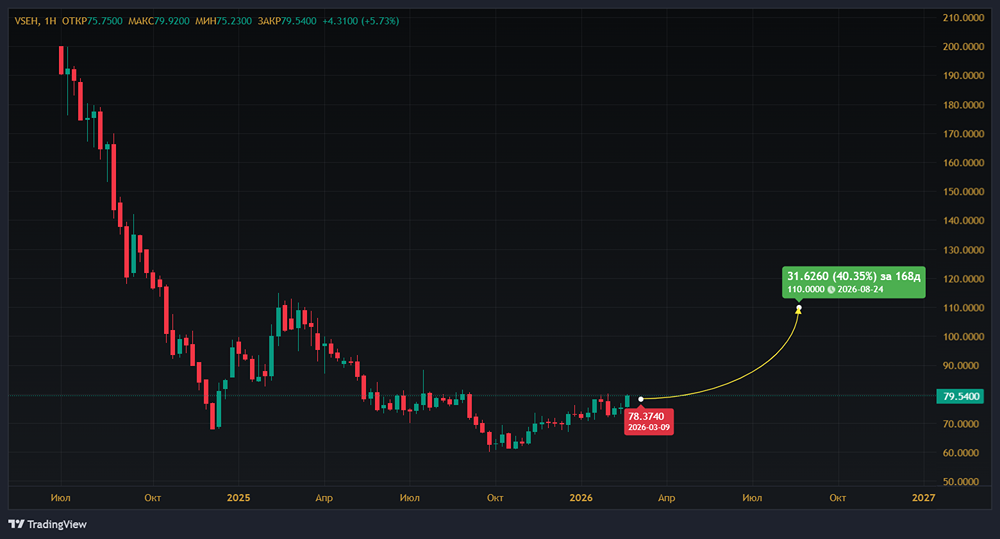
Task: Click the clock icon in green forecast label
Action: click(x=831, y=290)
